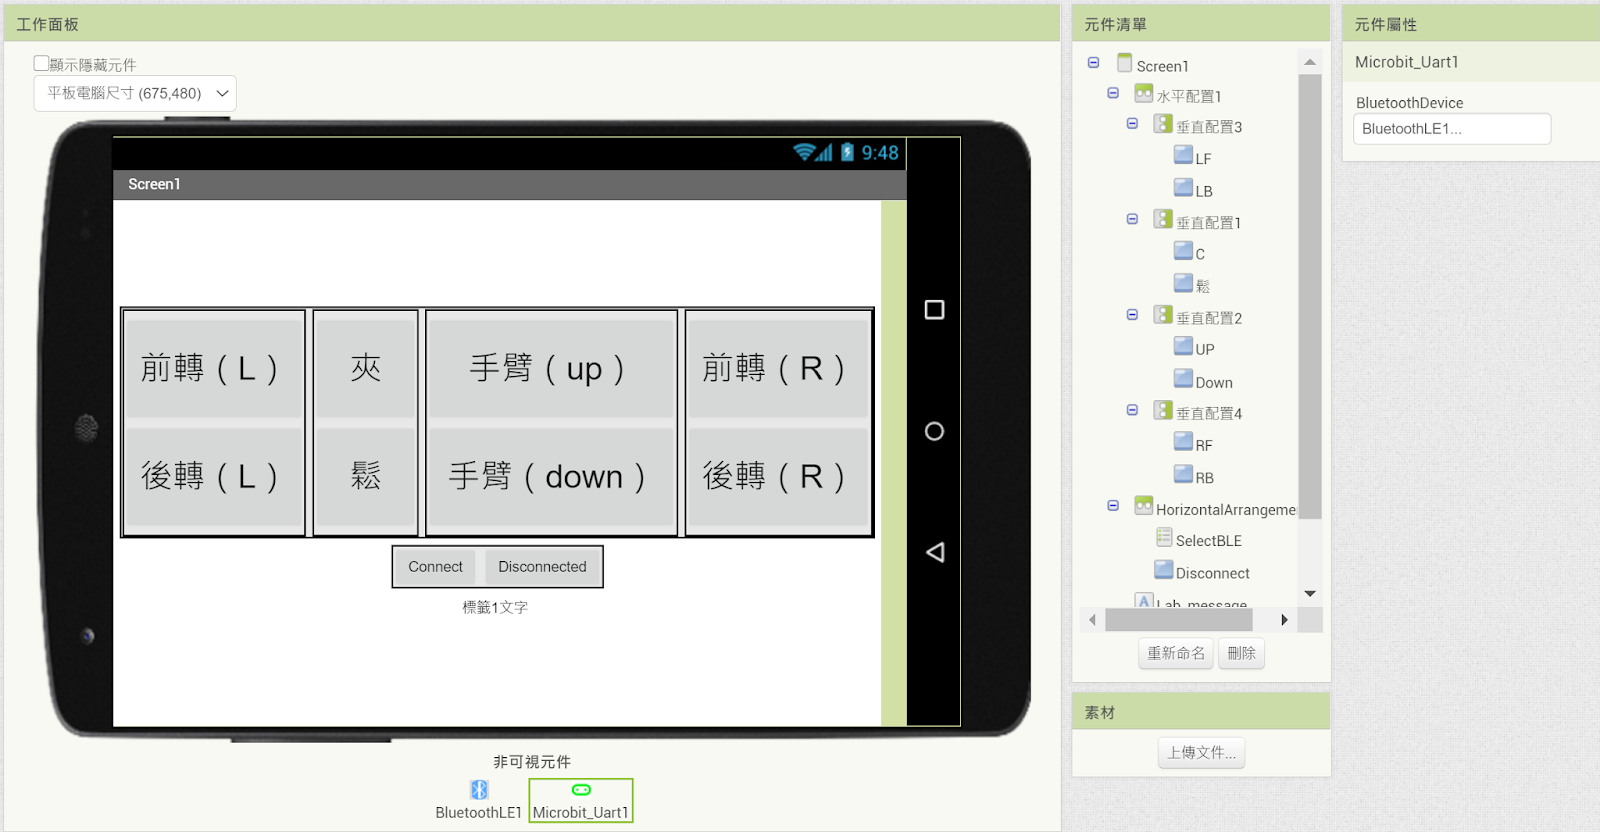Select the Microbit_Uart1 component icon

pos(581,790)
